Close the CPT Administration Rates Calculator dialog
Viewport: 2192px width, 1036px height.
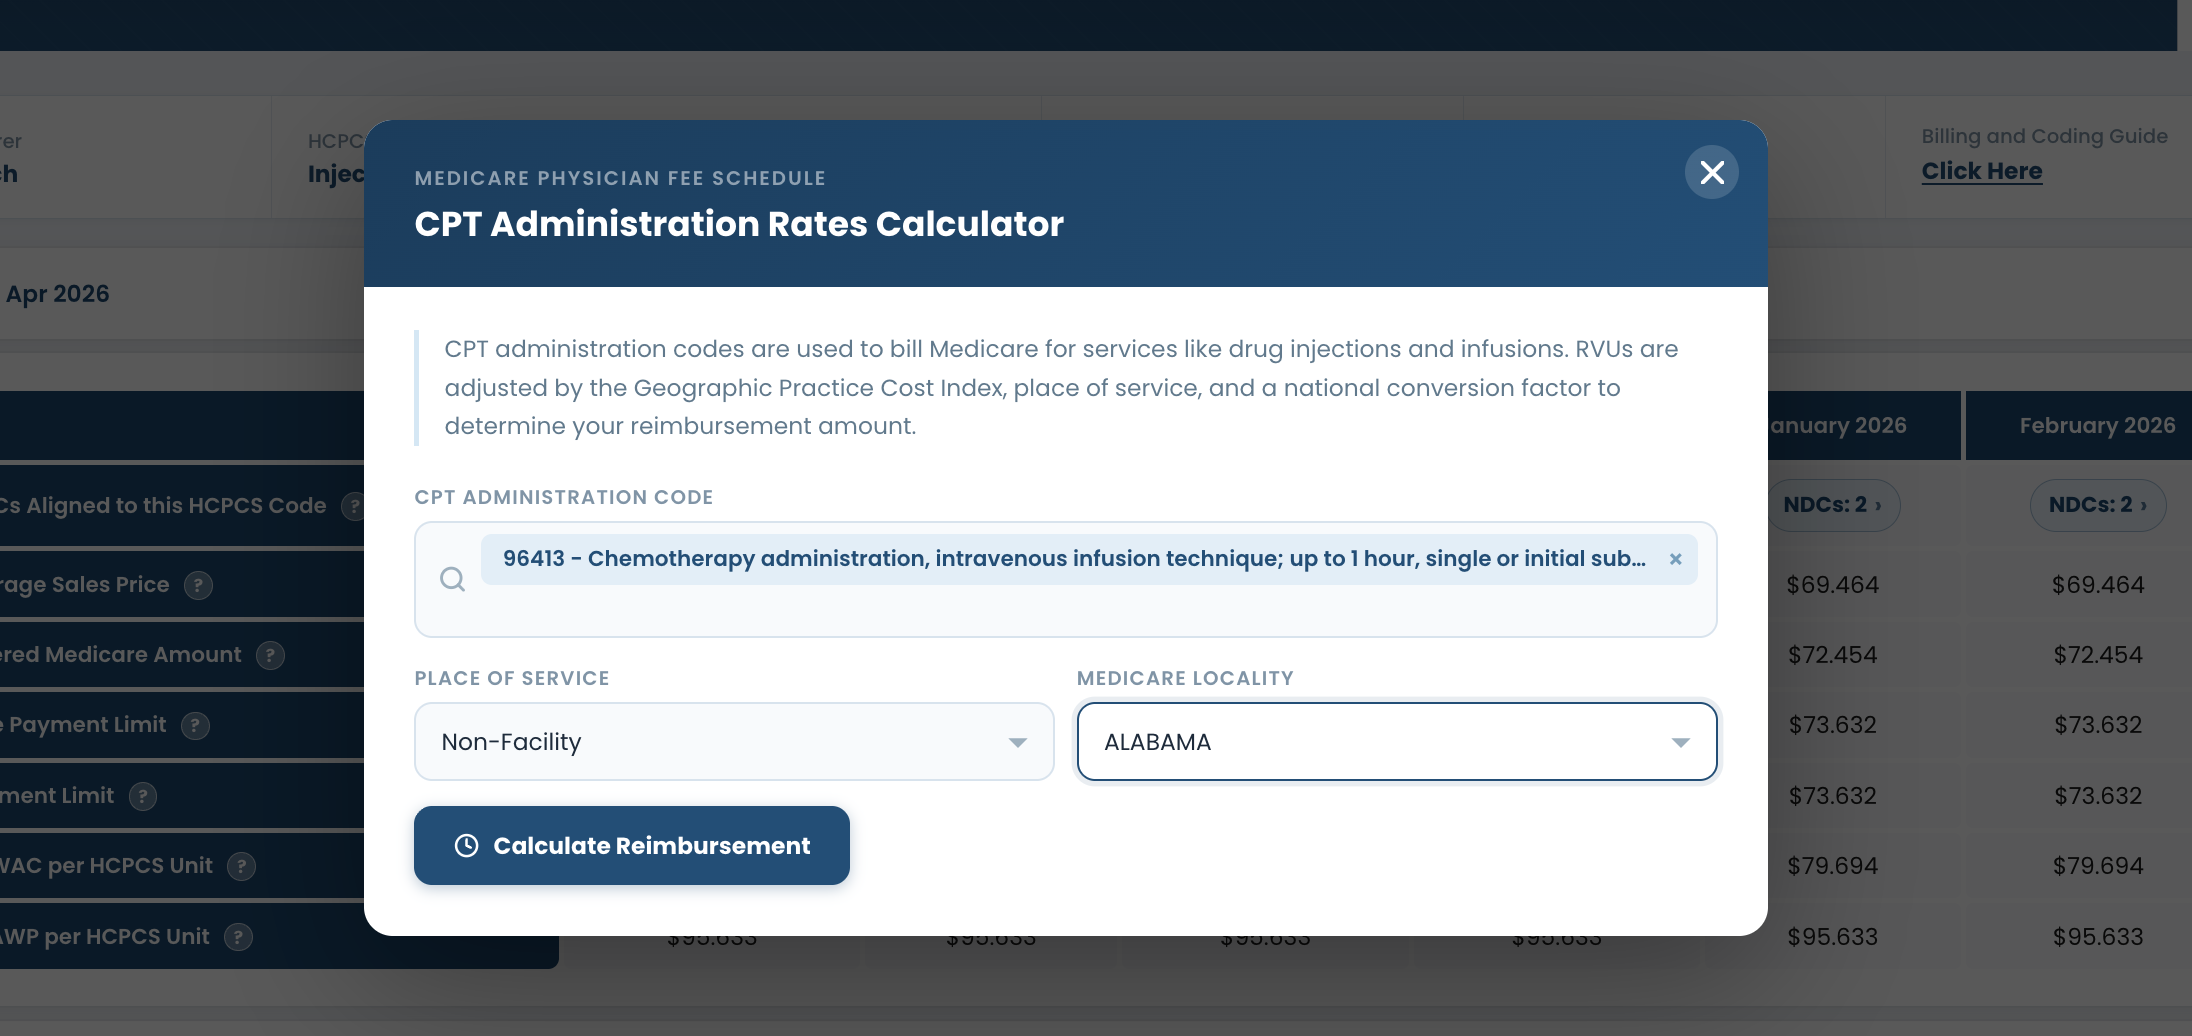pyautogui.click(x=1712, y=173)
